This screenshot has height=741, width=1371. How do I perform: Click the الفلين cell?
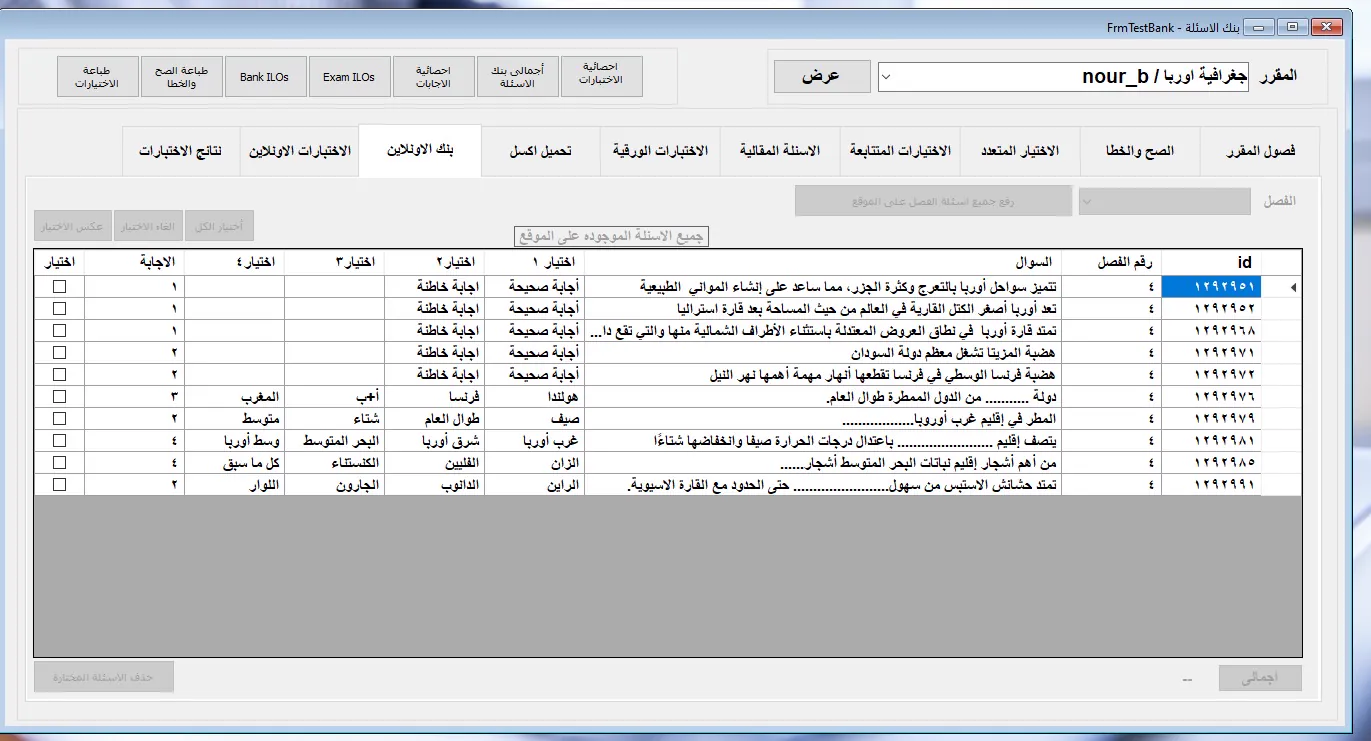pyautogui.click(x=435, y=462)
